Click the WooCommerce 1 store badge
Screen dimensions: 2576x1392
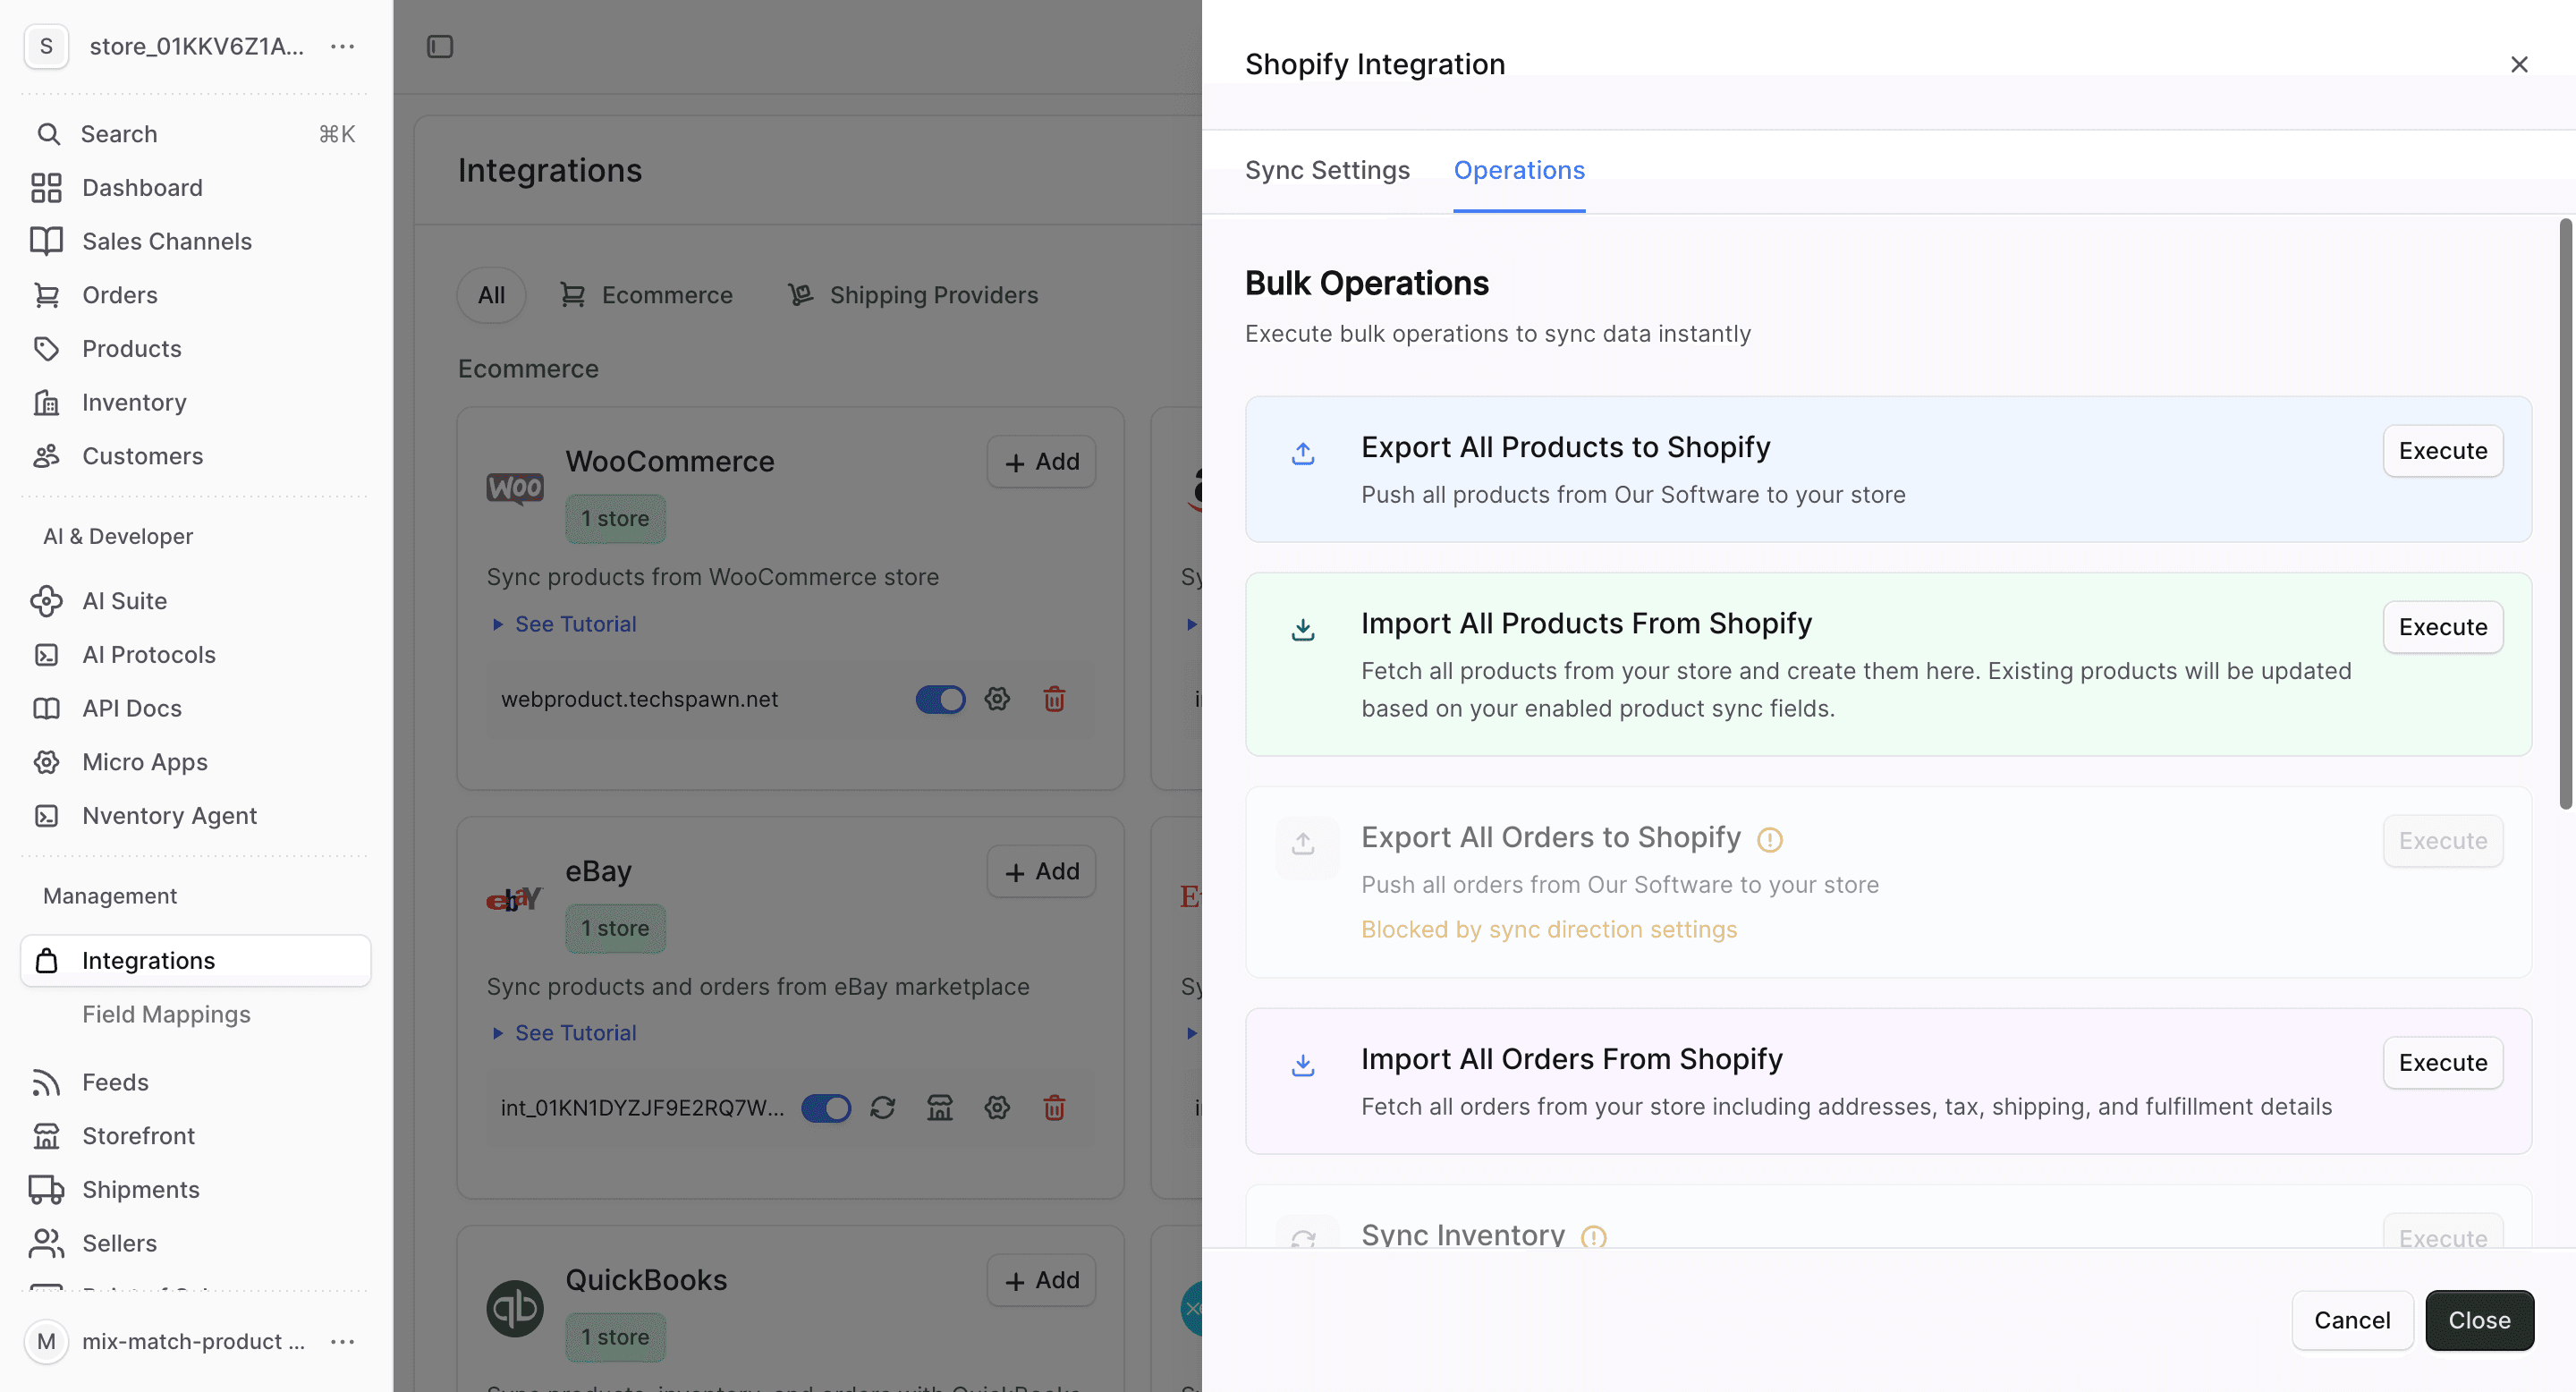pyautogui.click(x=615, y=519)
